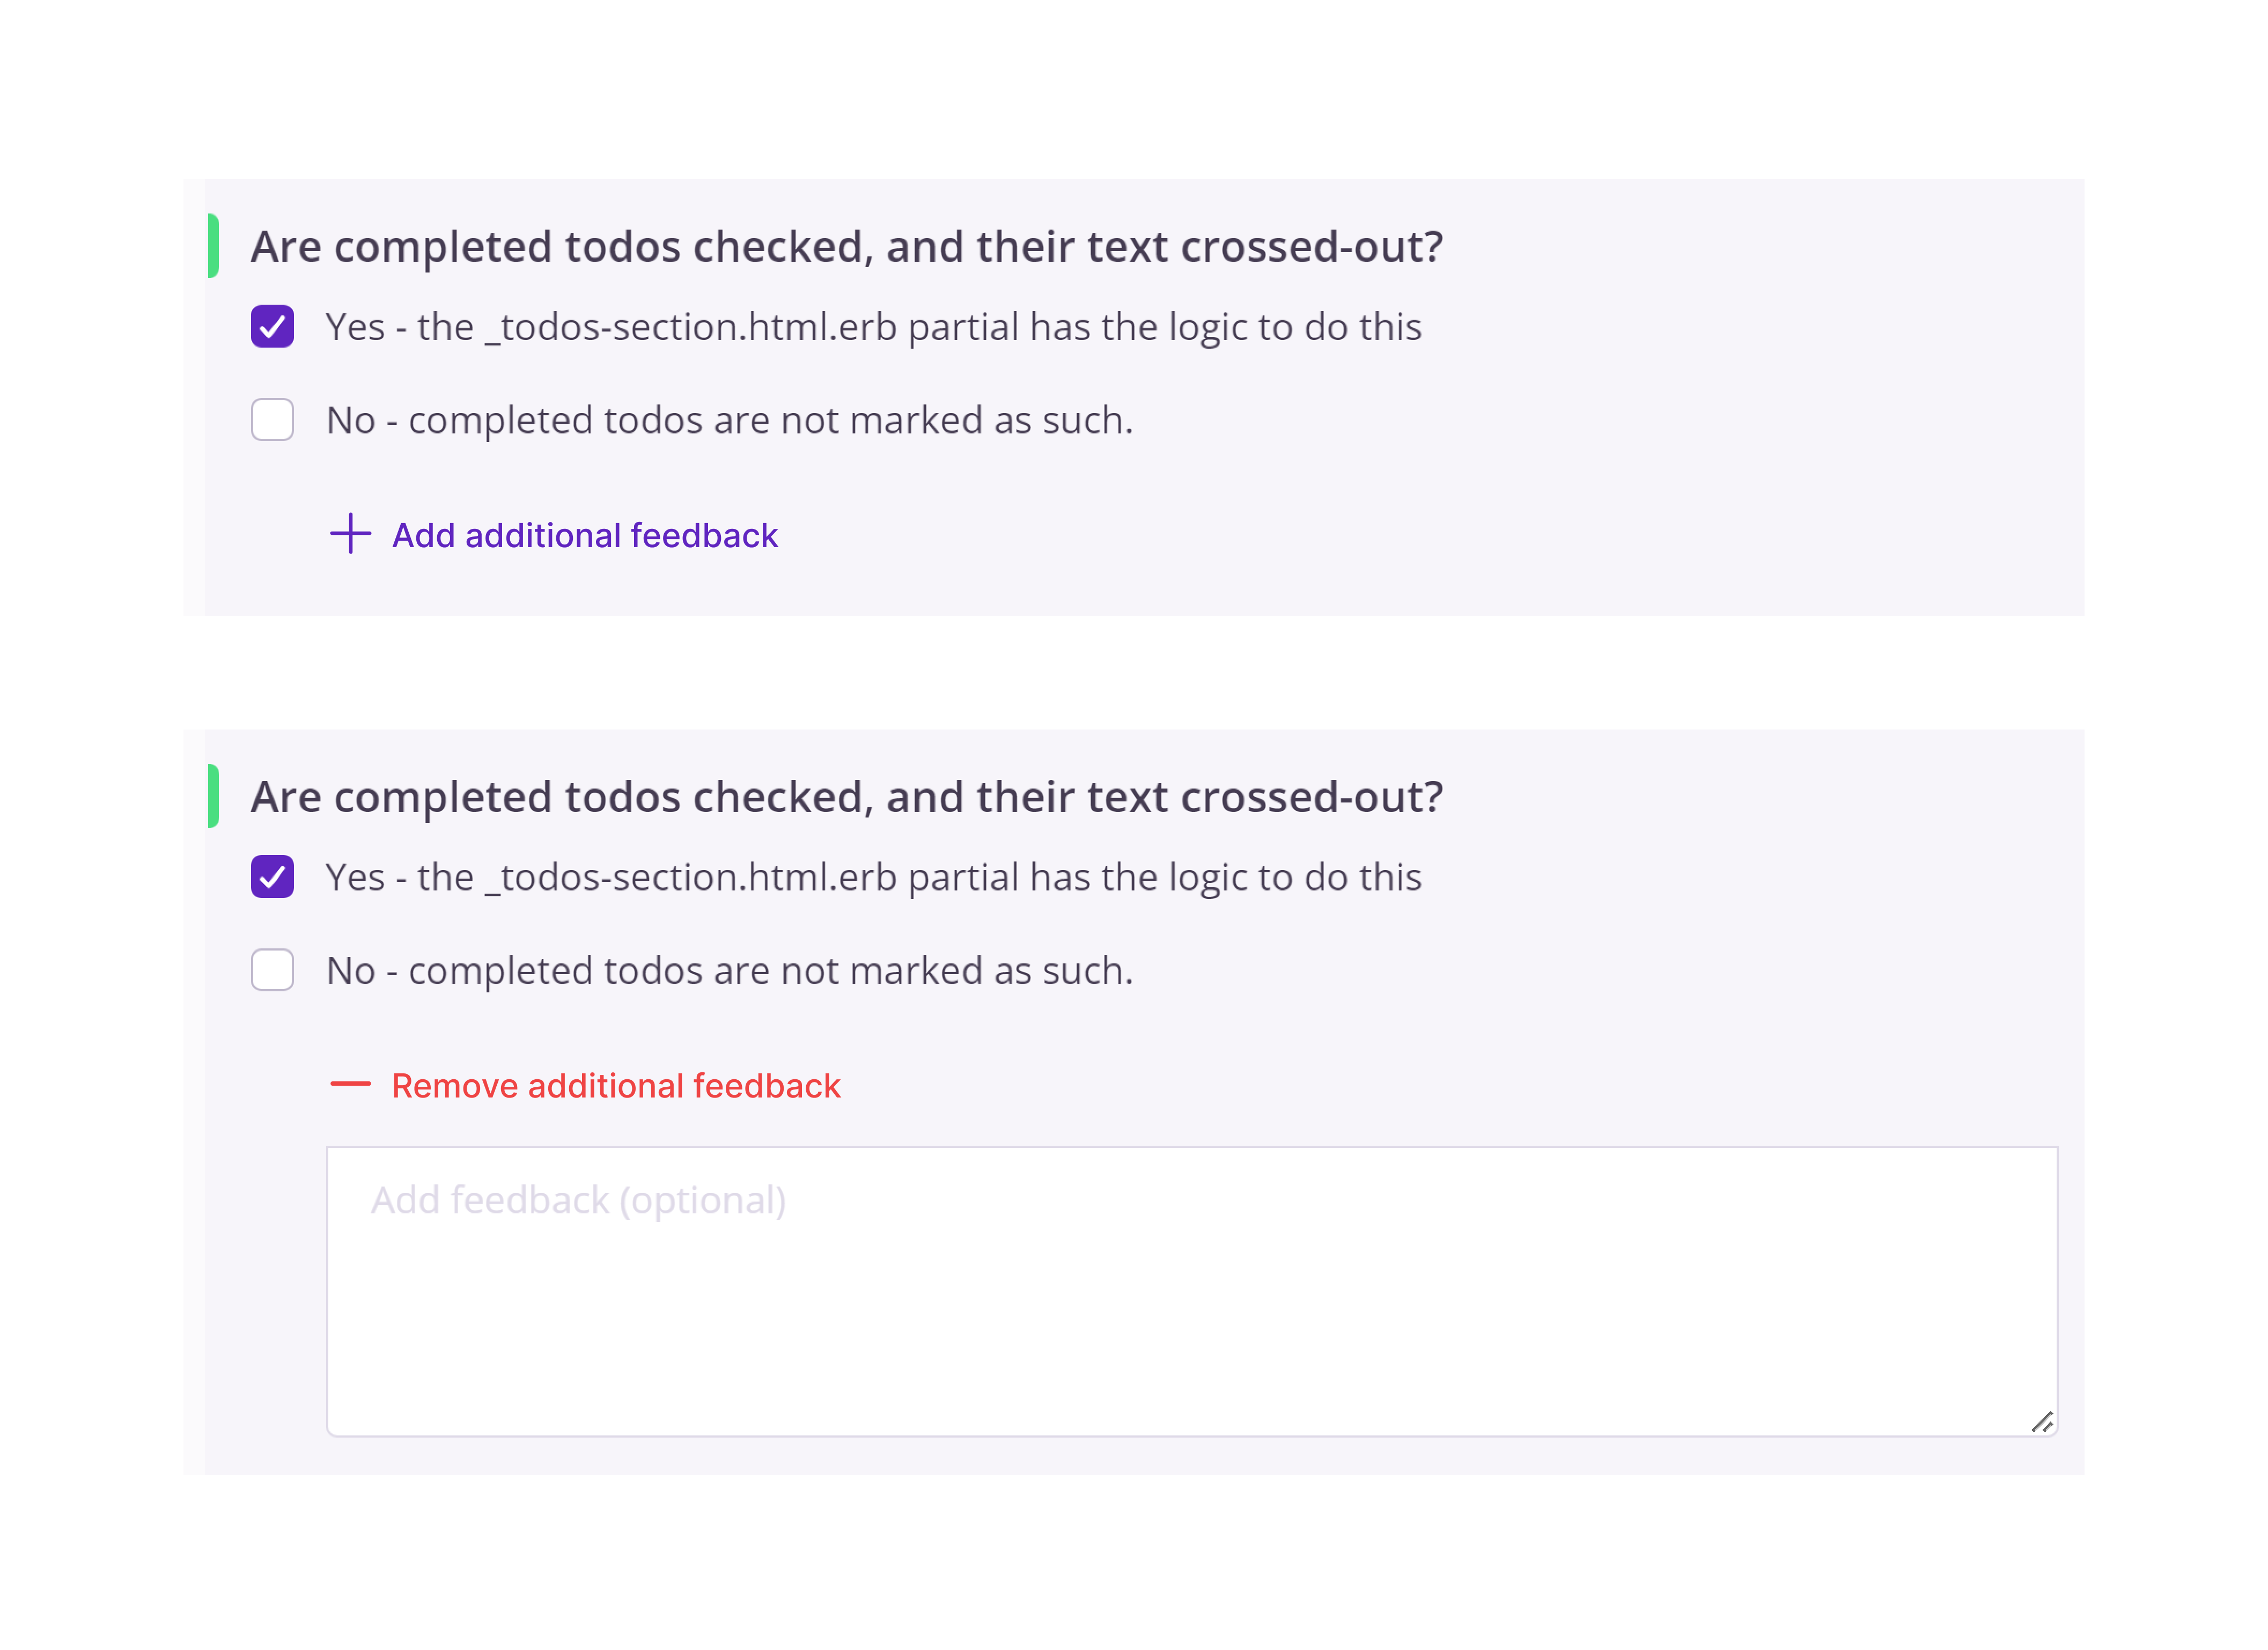Expand additional feedback on the first question
Viewport: 2268px width, 1650px height.
(584, 535)
